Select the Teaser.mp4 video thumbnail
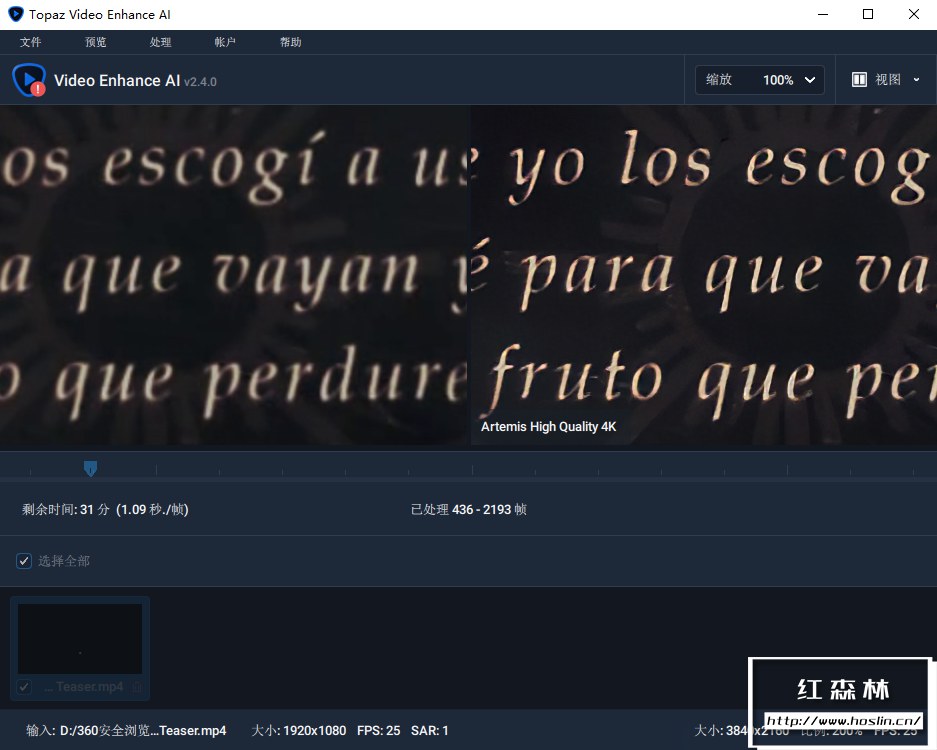Screen dimensions: 937x750 pos(80,638)
